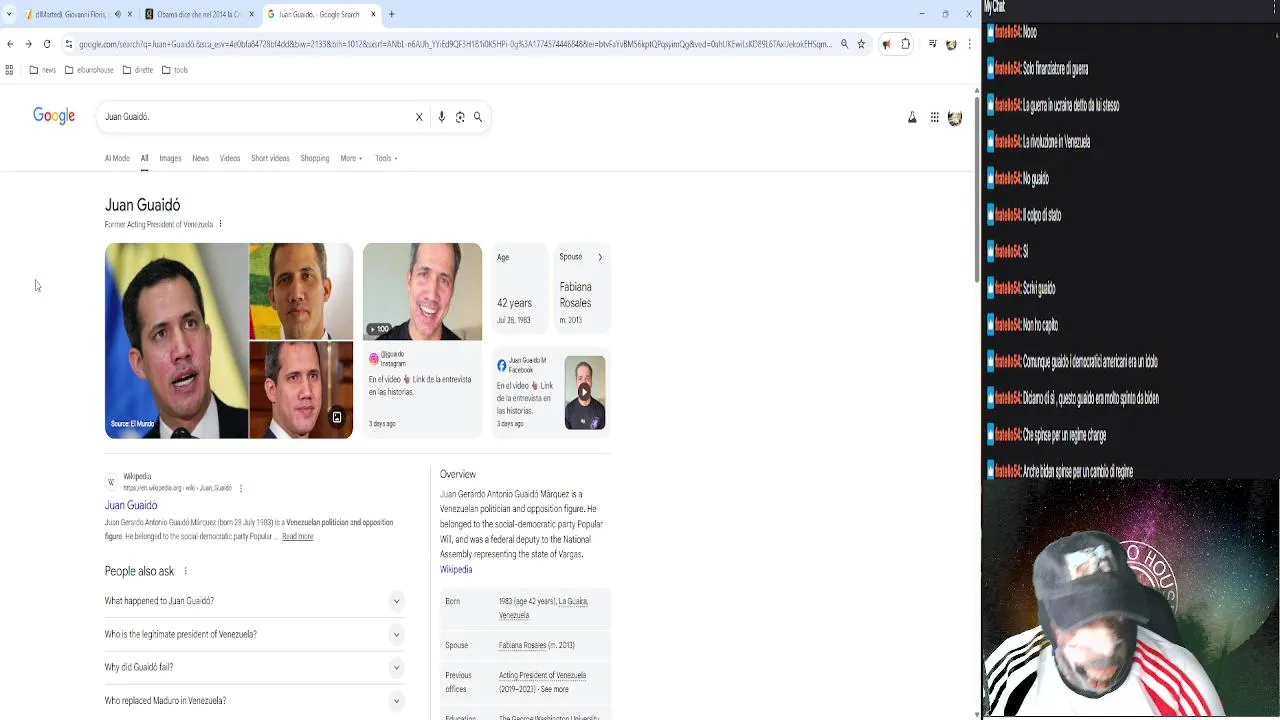The image size is (1280, 720).
Task: Open large Juan Guaidó photo from El Mundo
Action: (x=176, y=340)
